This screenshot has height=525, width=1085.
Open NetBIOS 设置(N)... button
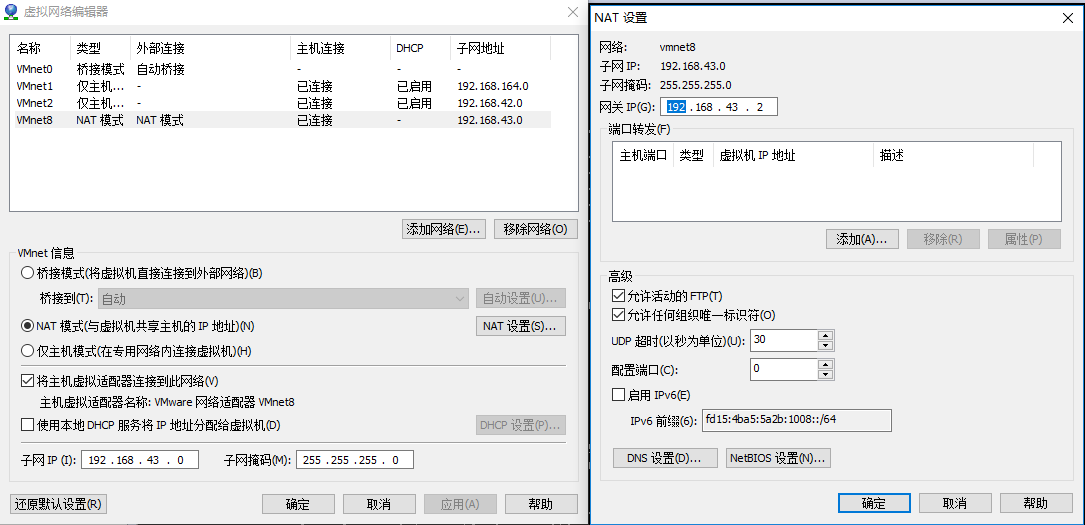click(778, 458)
